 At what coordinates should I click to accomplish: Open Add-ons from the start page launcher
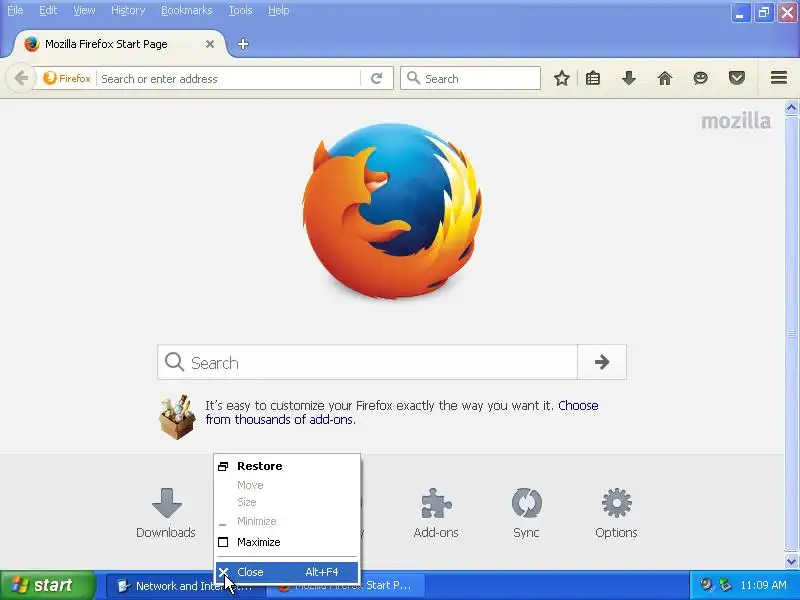pyautogui.click(x=436, y=513)
